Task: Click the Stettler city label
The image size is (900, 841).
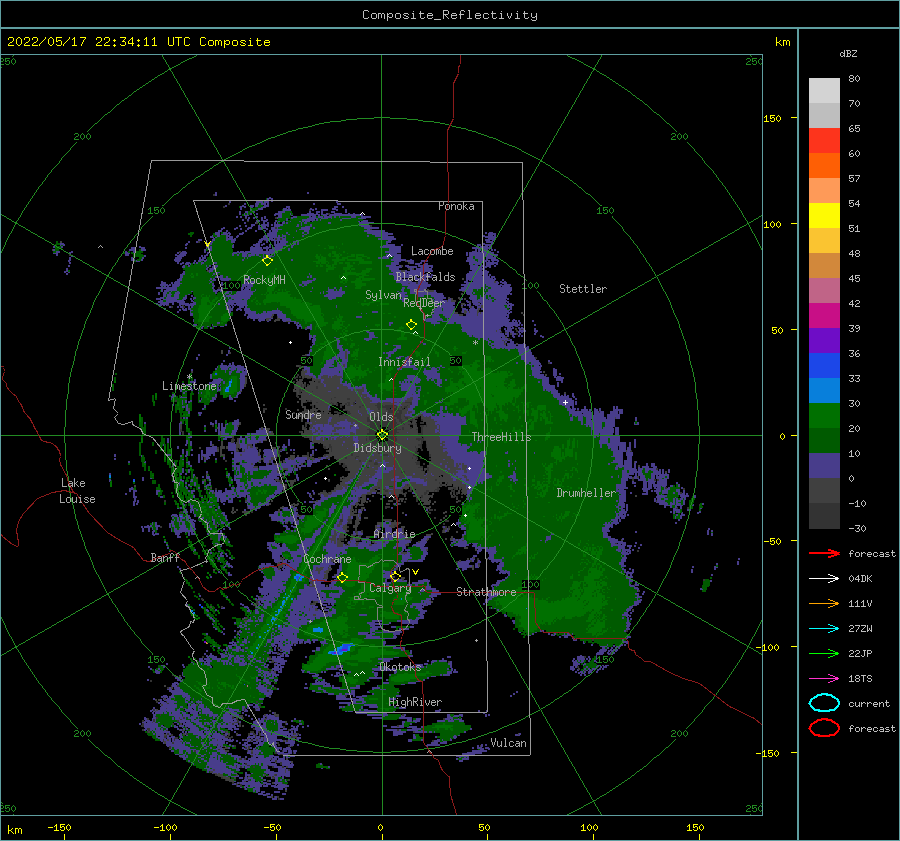Action: click(583, 289)
